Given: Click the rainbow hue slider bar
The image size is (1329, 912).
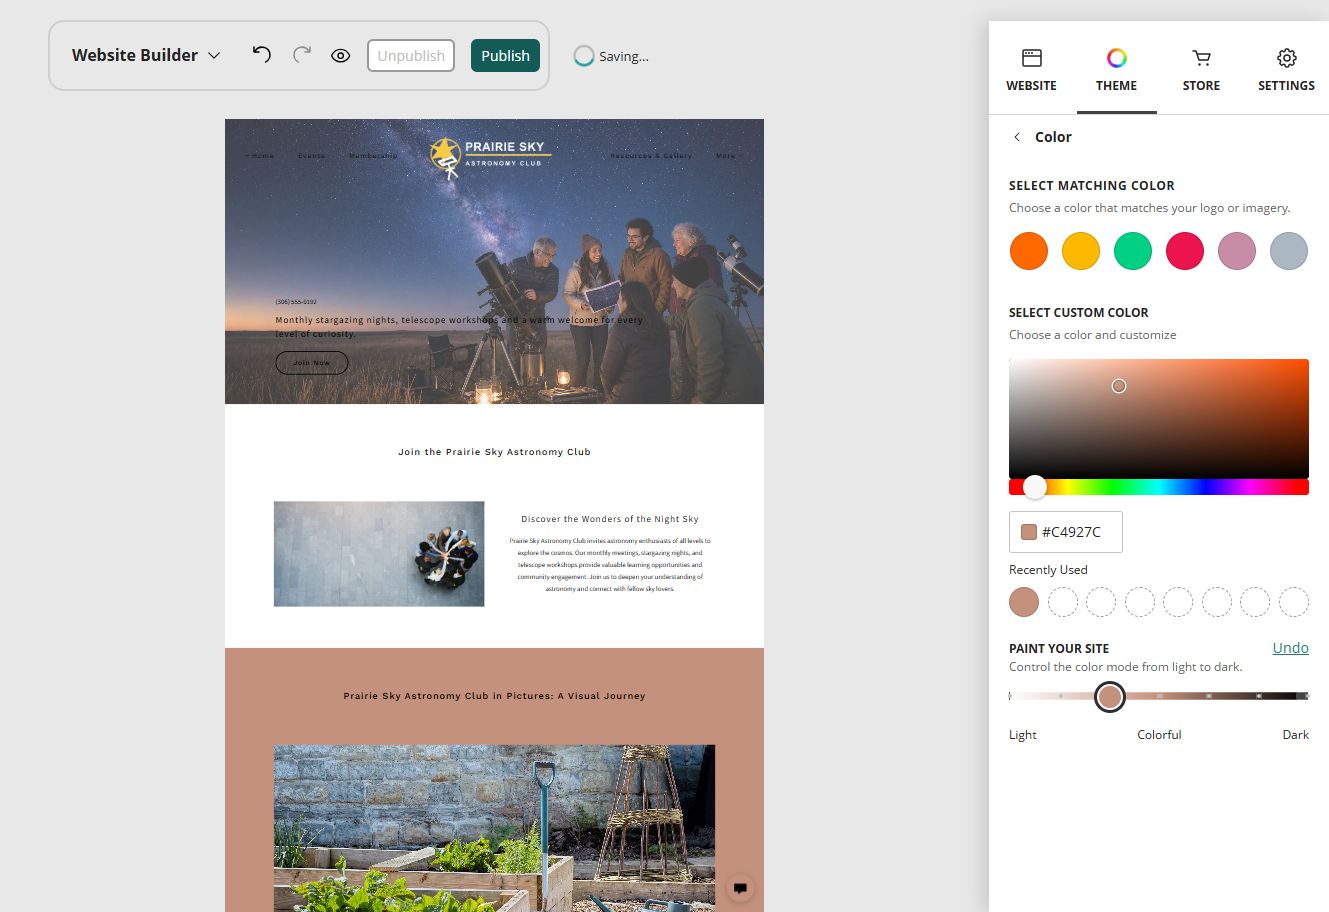Looking at the screenshot, I should 1159,487.
